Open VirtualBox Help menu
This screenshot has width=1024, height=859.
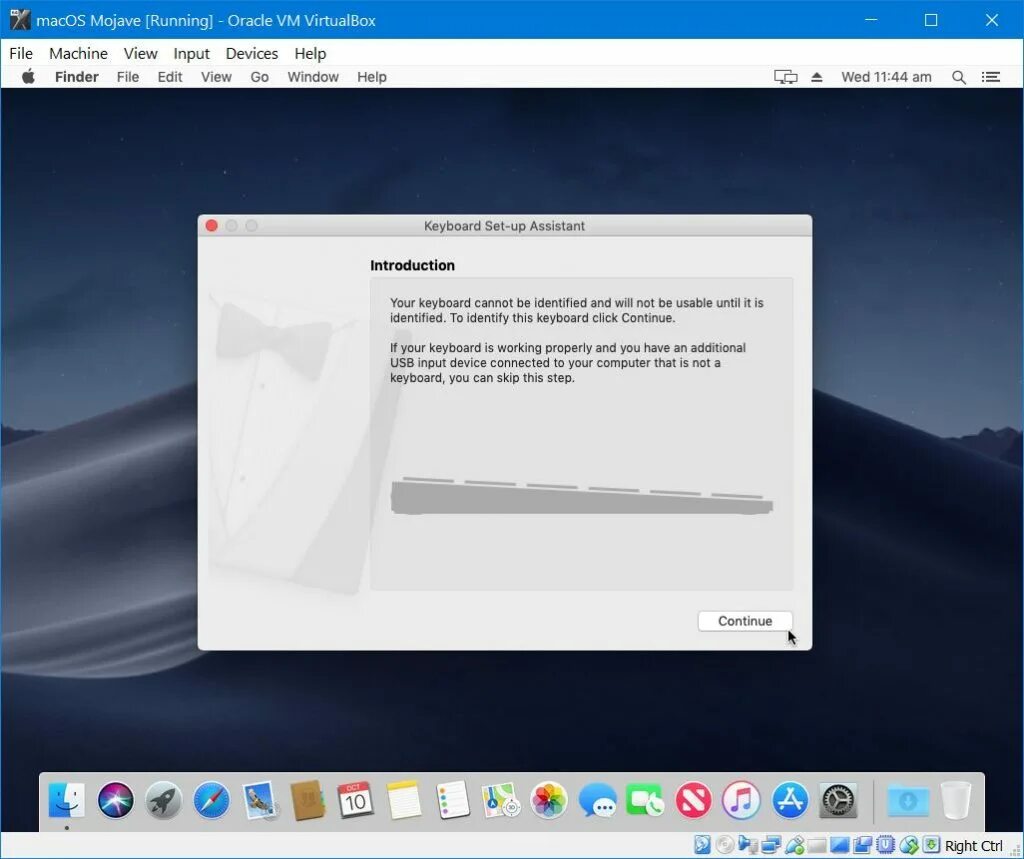click(x=310, y=54)
